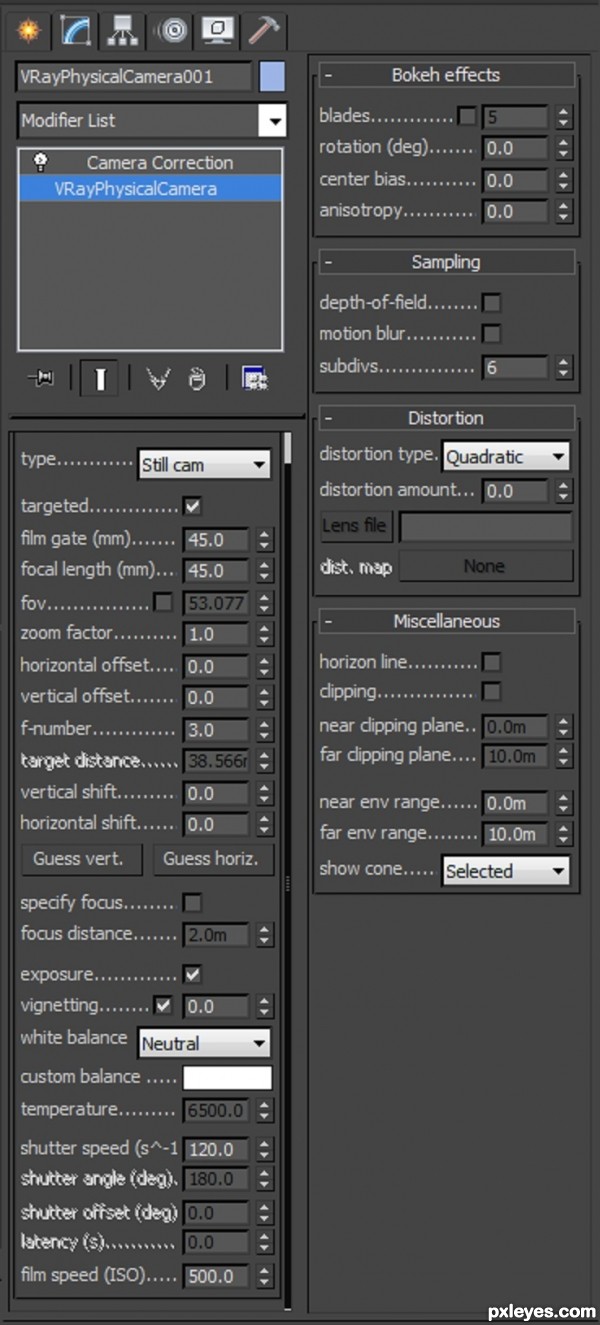Open the Hierarchy panel tab
The height and width of the screenshot is (1325, 600).
tap(124, 31)
